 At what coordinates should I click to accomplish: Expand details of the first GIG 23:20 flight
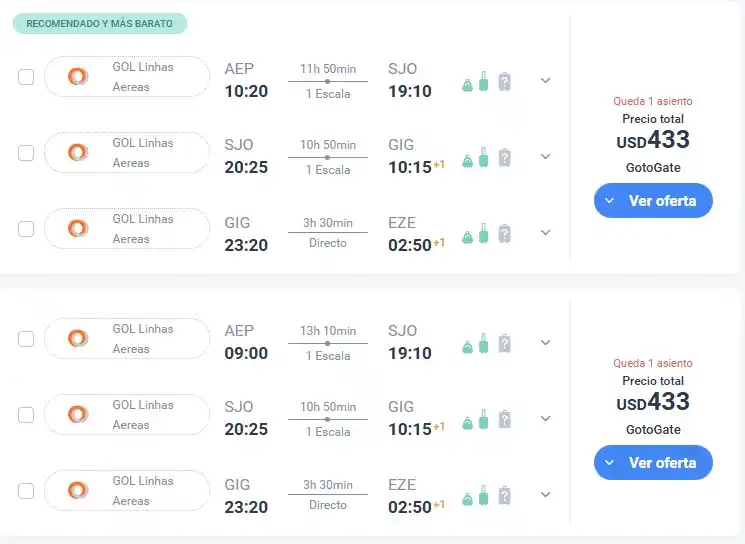(545, 232)
